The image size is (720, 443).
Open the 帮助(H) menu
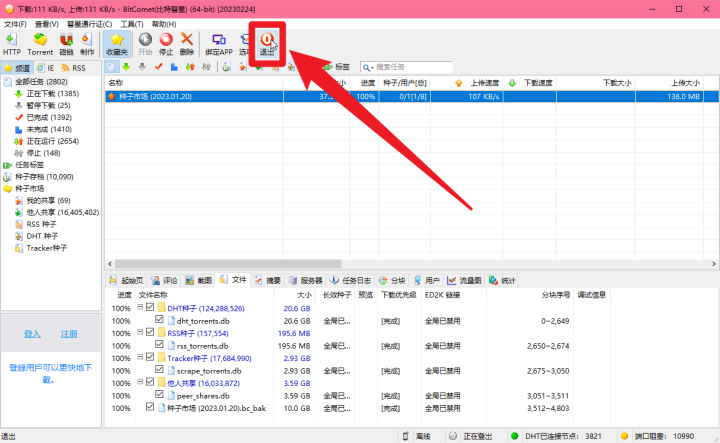[164, 24]
